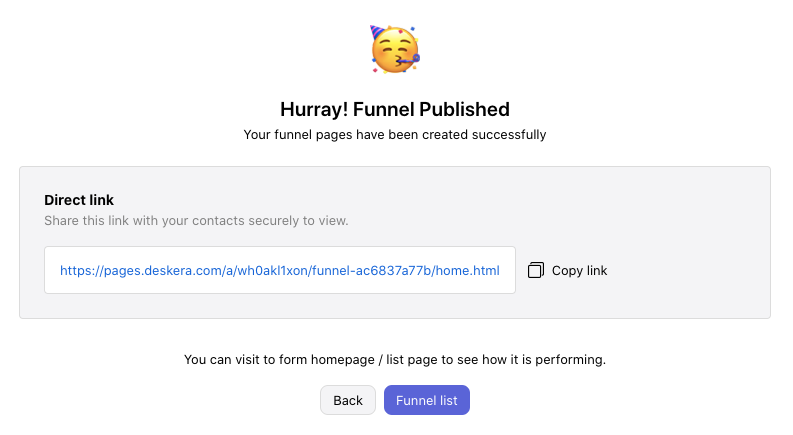Click the copy icon beside Copy link
This screenshot has width=793, height=435.
pos(536,270)
